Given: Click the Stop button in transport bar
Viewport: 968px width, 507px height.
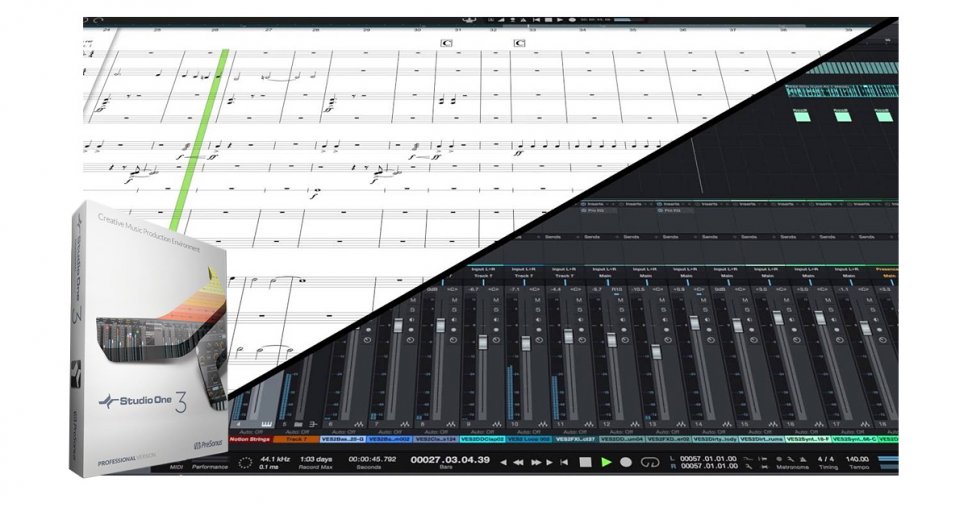Looking at the screenshot, I should tap(584, 462).
